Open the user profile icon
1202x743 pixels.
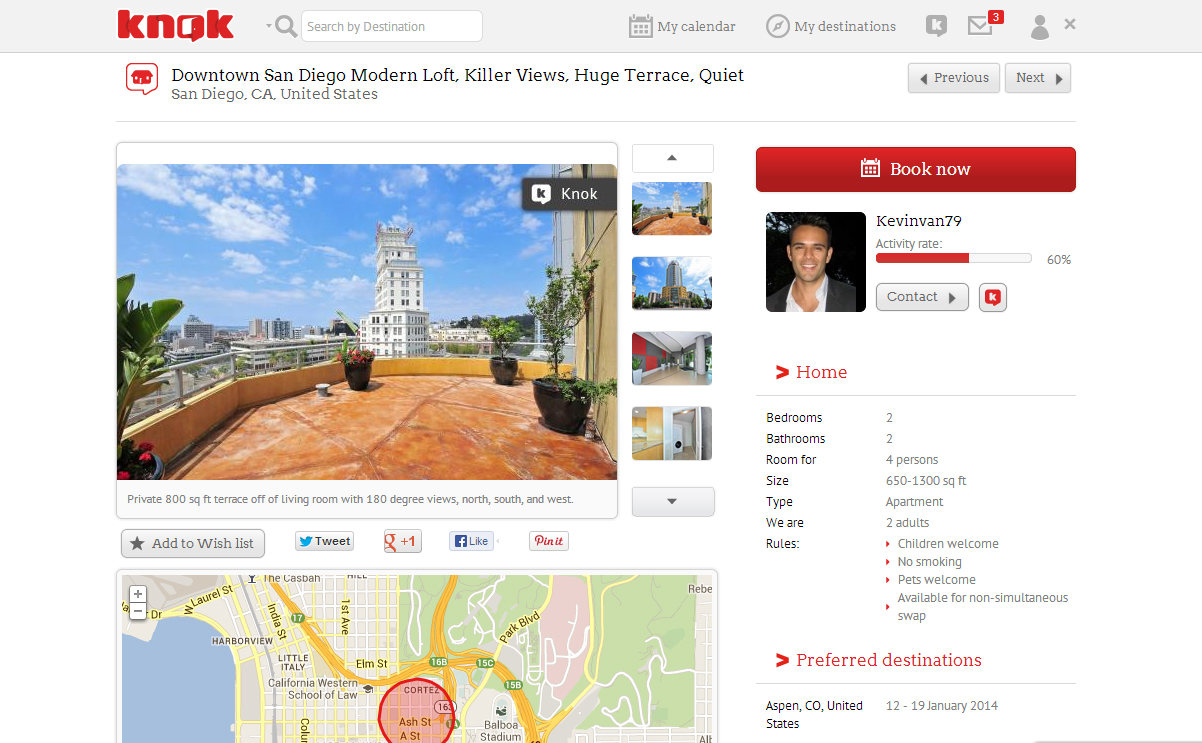point(1040,27)
